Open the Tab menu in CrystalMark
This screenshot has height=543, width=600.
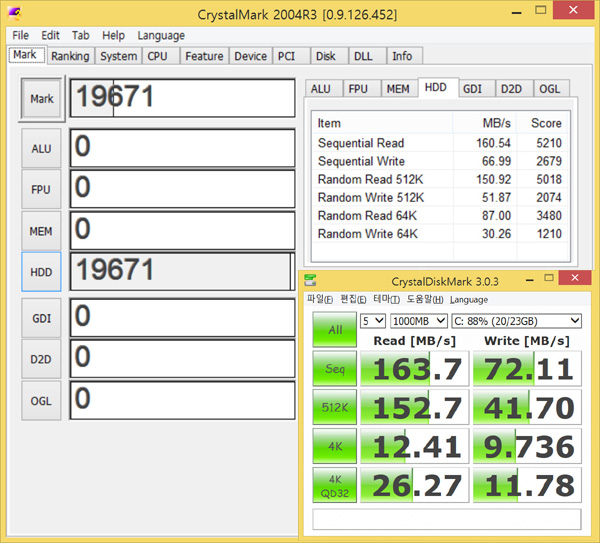[x=81, y=35]
